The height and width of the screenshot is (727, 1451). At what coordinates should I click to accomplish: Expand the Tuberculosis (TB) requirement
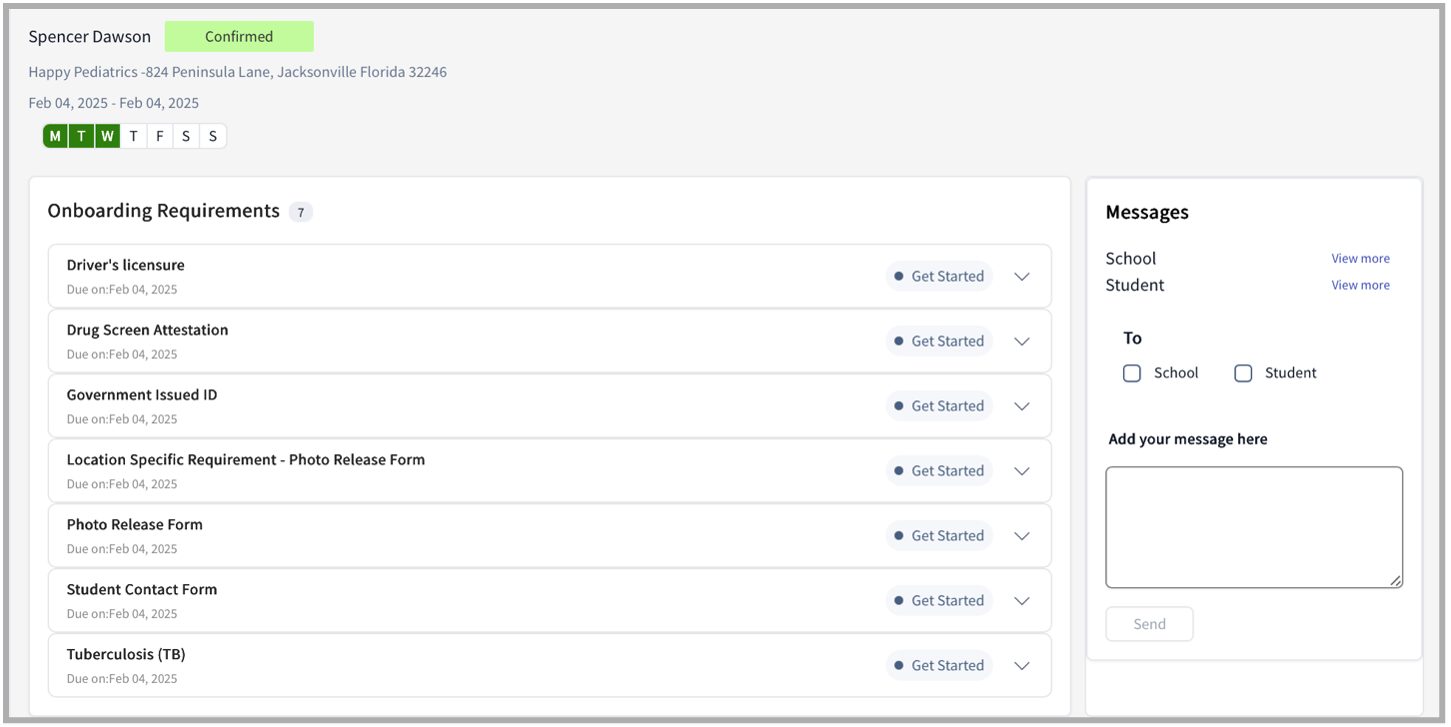coord(1021,664)
